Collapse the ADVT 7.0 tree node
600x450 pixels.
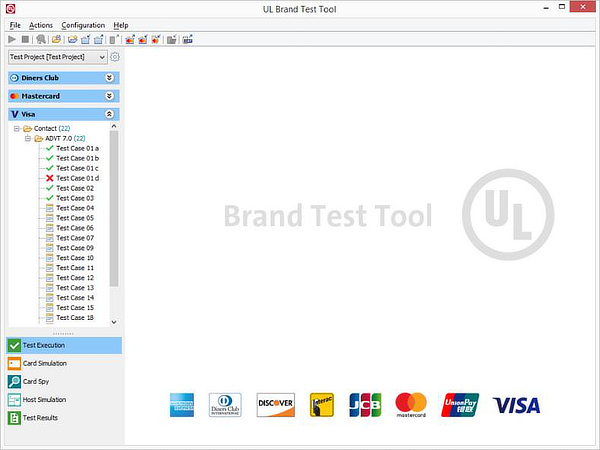28,139
